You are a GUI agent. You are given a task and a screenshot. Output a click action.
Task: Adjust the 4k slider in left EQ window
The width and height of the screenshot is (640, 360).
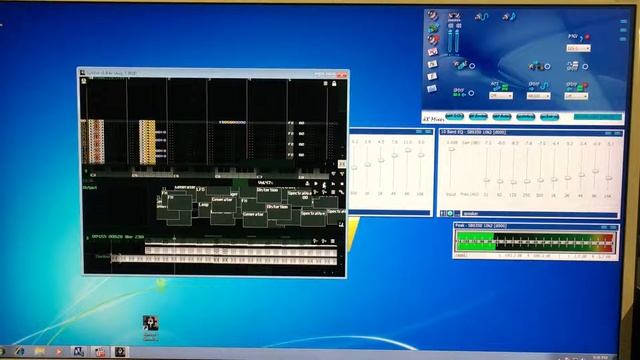click(394, 156)
